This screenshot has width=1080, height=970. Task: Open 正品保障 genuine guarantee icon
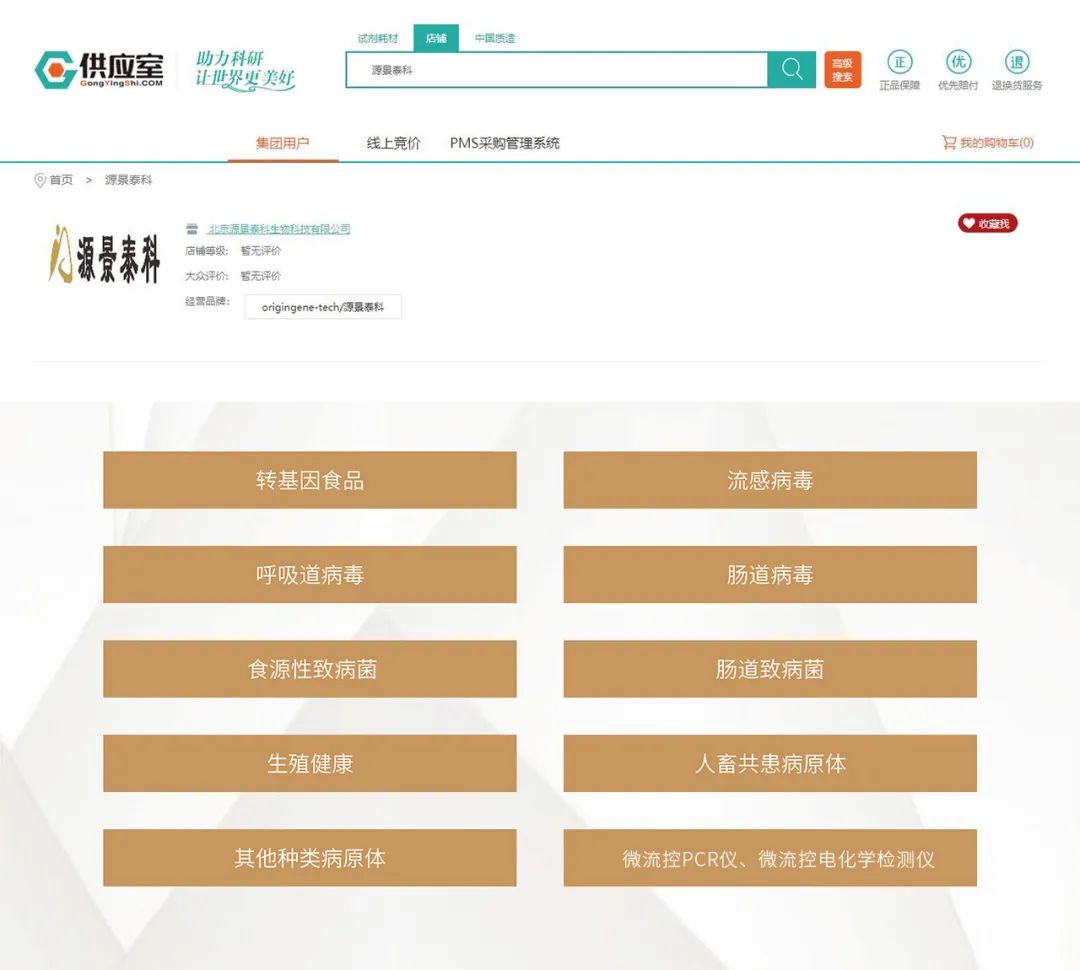click(900, 70)
